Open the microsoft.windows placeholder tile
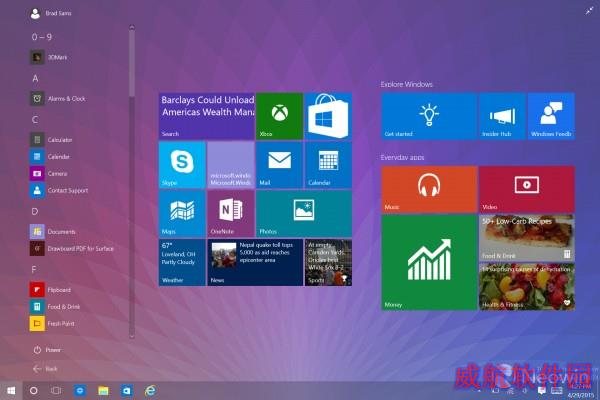This screenshot has width=600, height=400. pos(231,165)
